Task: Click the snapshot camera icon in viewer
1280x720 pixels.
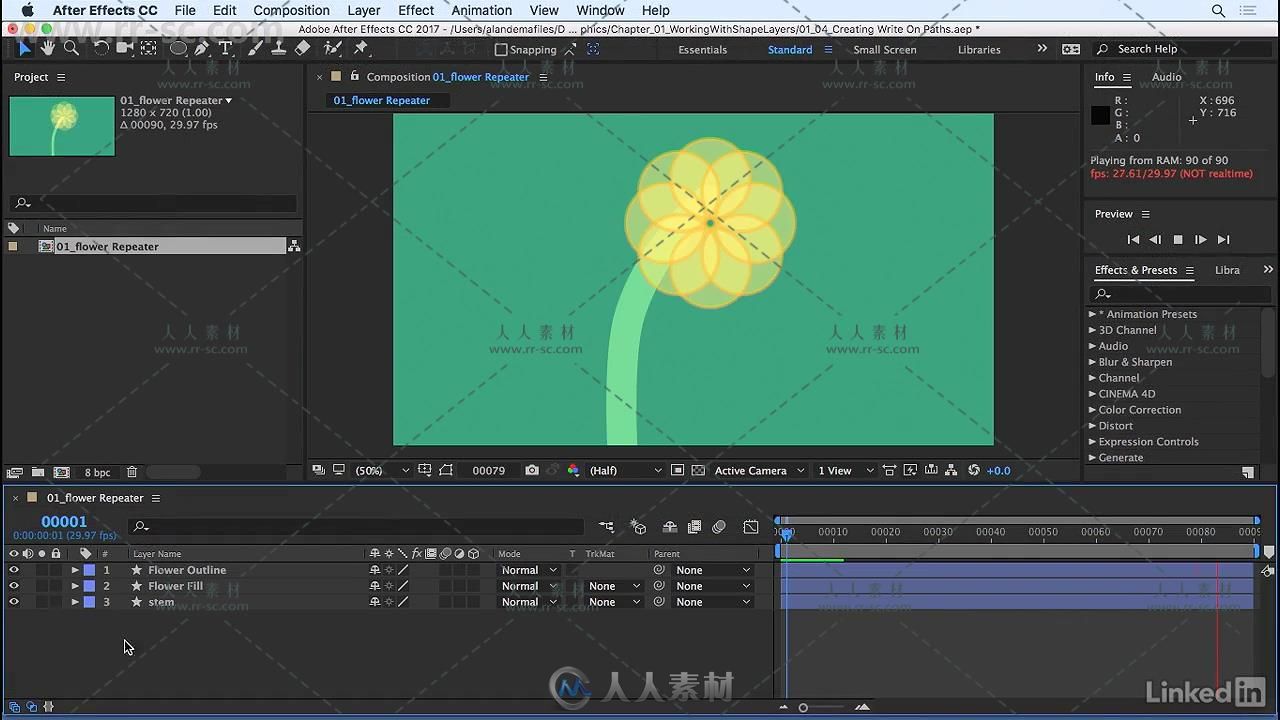Action: (532, 470)
